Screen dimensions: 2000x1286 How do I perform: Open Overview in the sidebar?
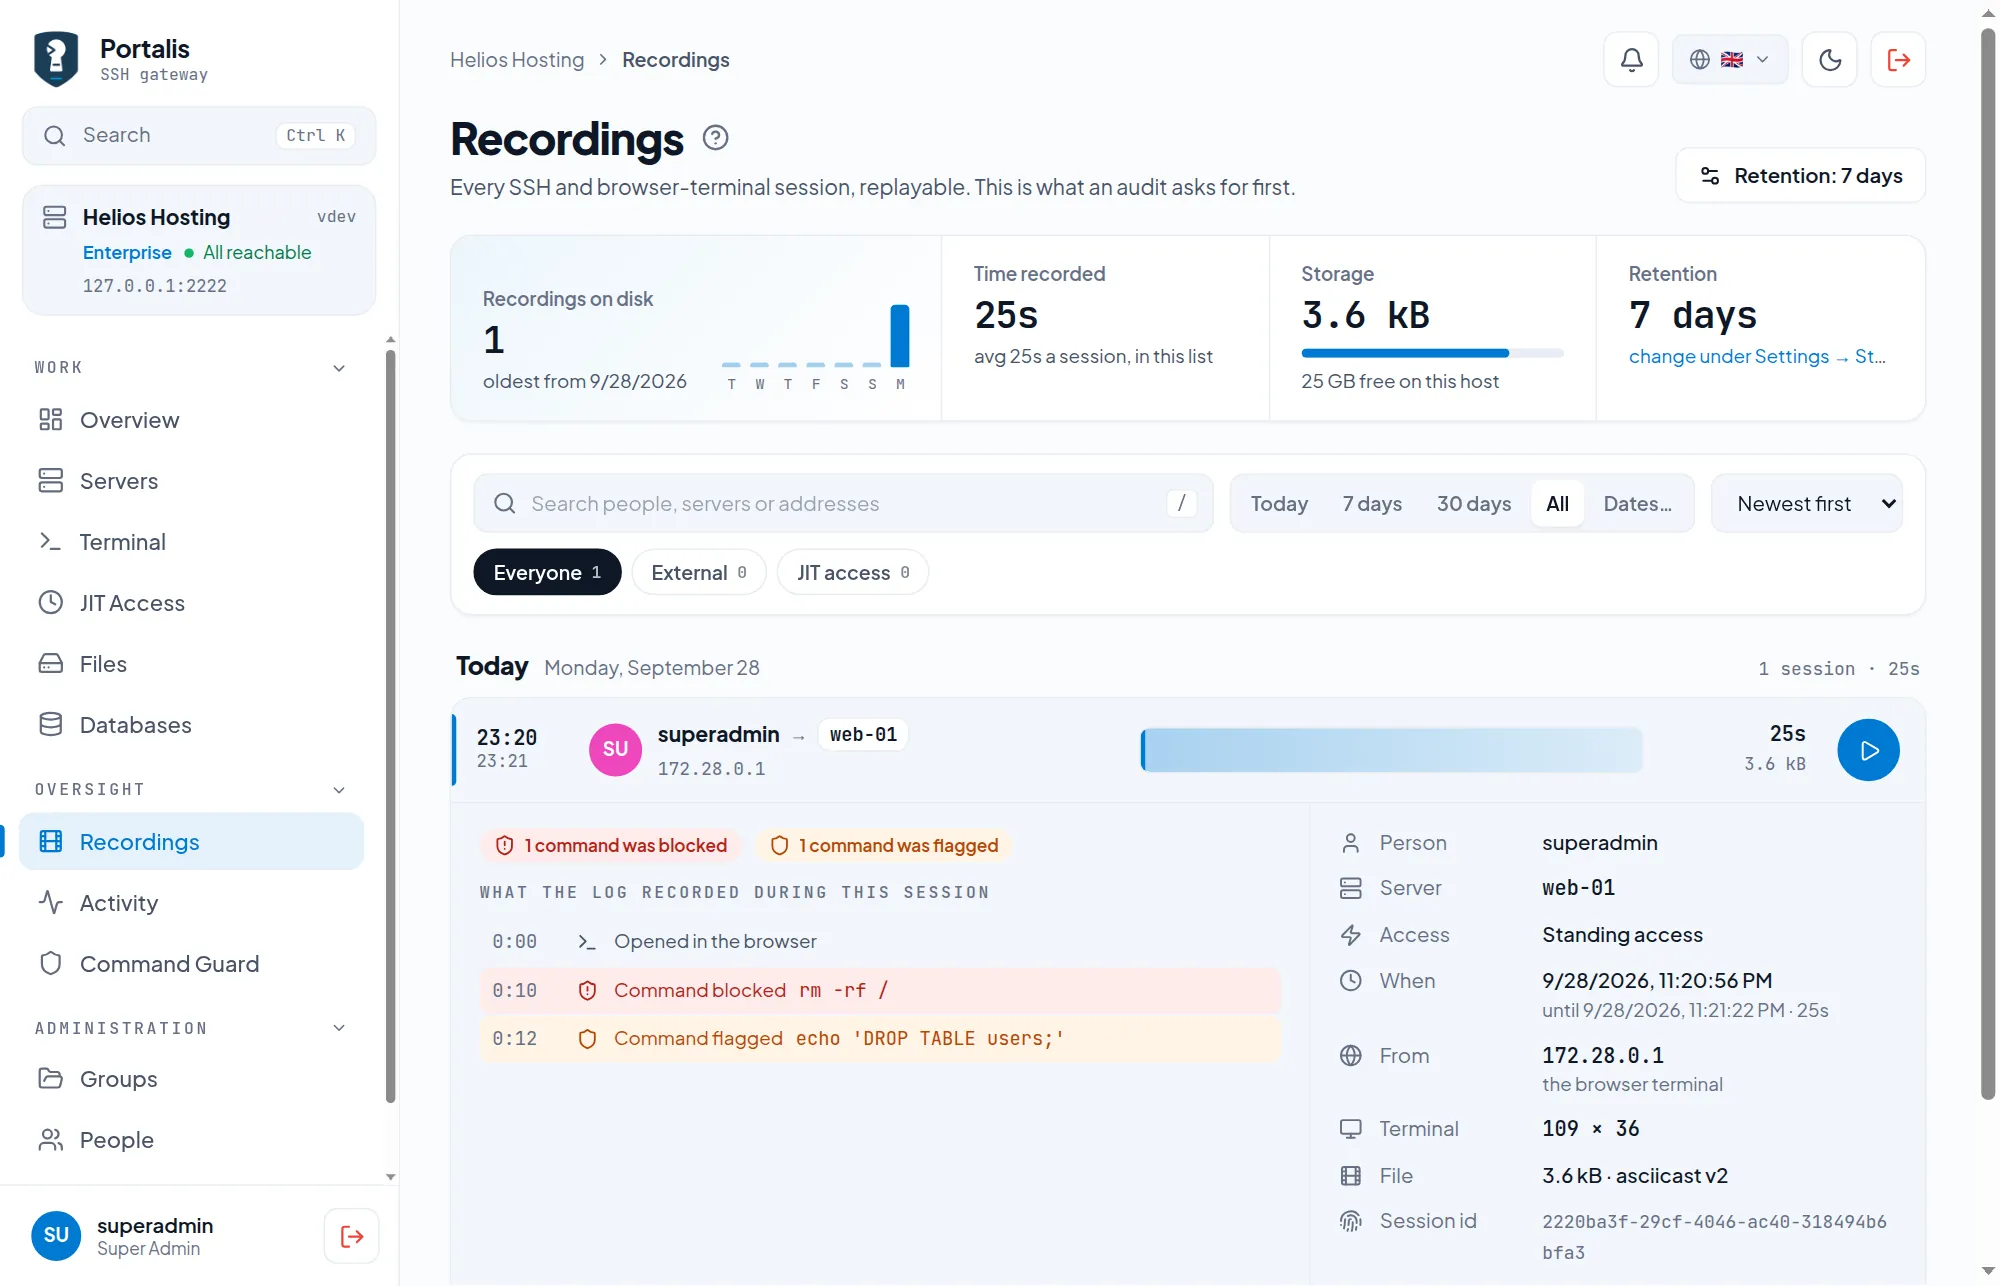[192, 420]
